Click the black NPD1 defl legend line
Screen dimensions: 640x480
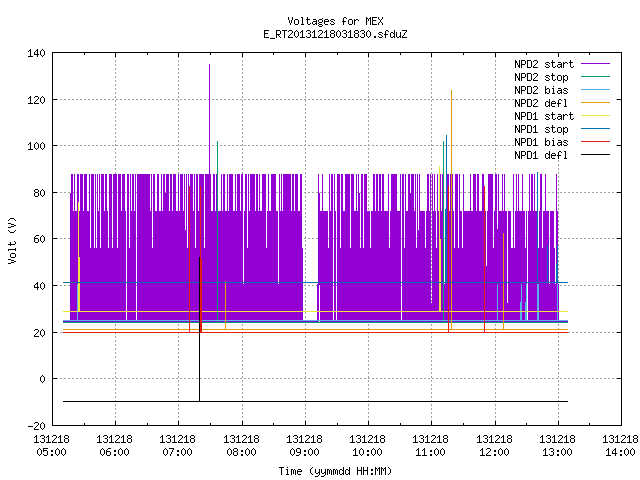click(x=595, y=155)
